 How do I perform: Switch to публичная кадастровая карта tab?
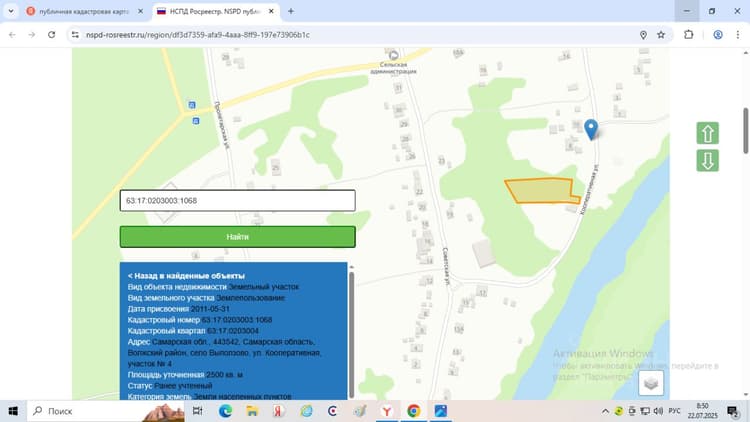coord(85,11)
